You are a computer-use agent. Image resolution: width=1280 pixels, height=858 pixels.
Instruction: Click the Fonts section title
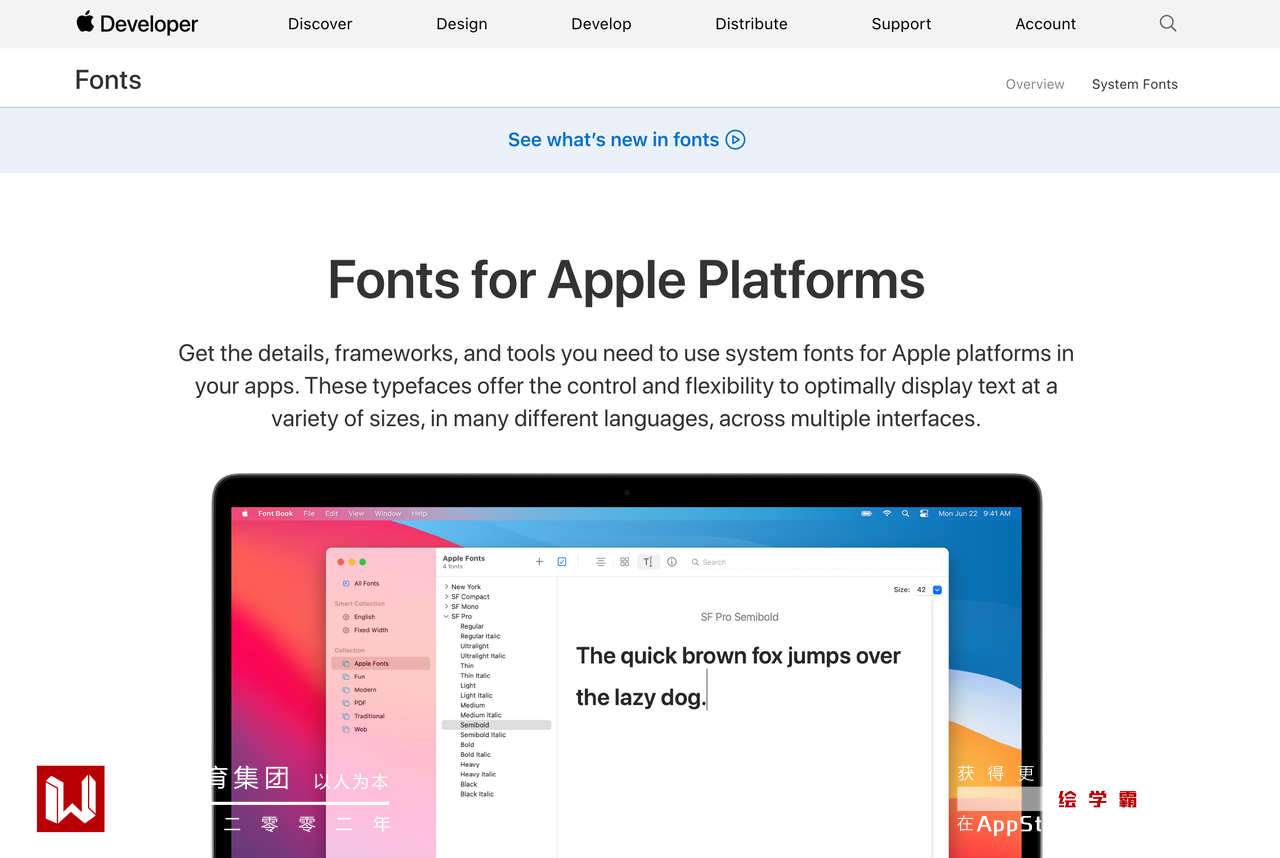coord(108,80)
